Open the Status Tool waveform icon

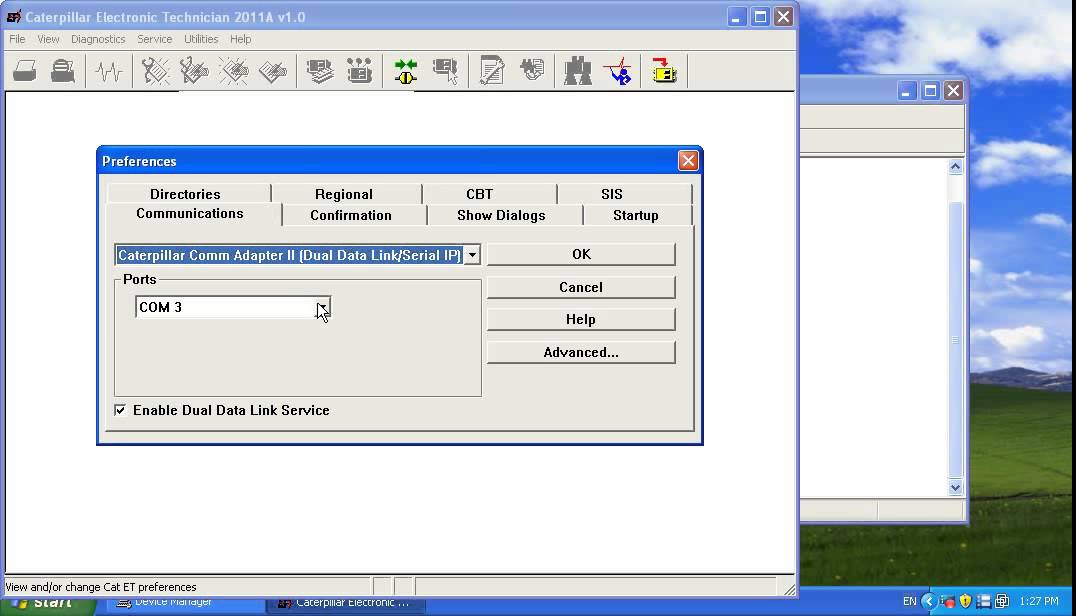point(108,71)
